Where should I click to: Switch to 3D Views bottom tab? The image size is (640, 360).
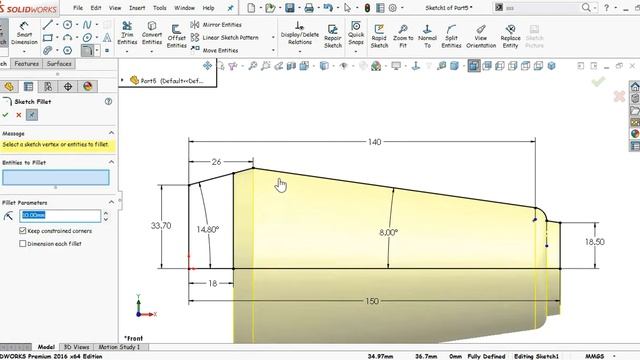click(x=76, y=347)
